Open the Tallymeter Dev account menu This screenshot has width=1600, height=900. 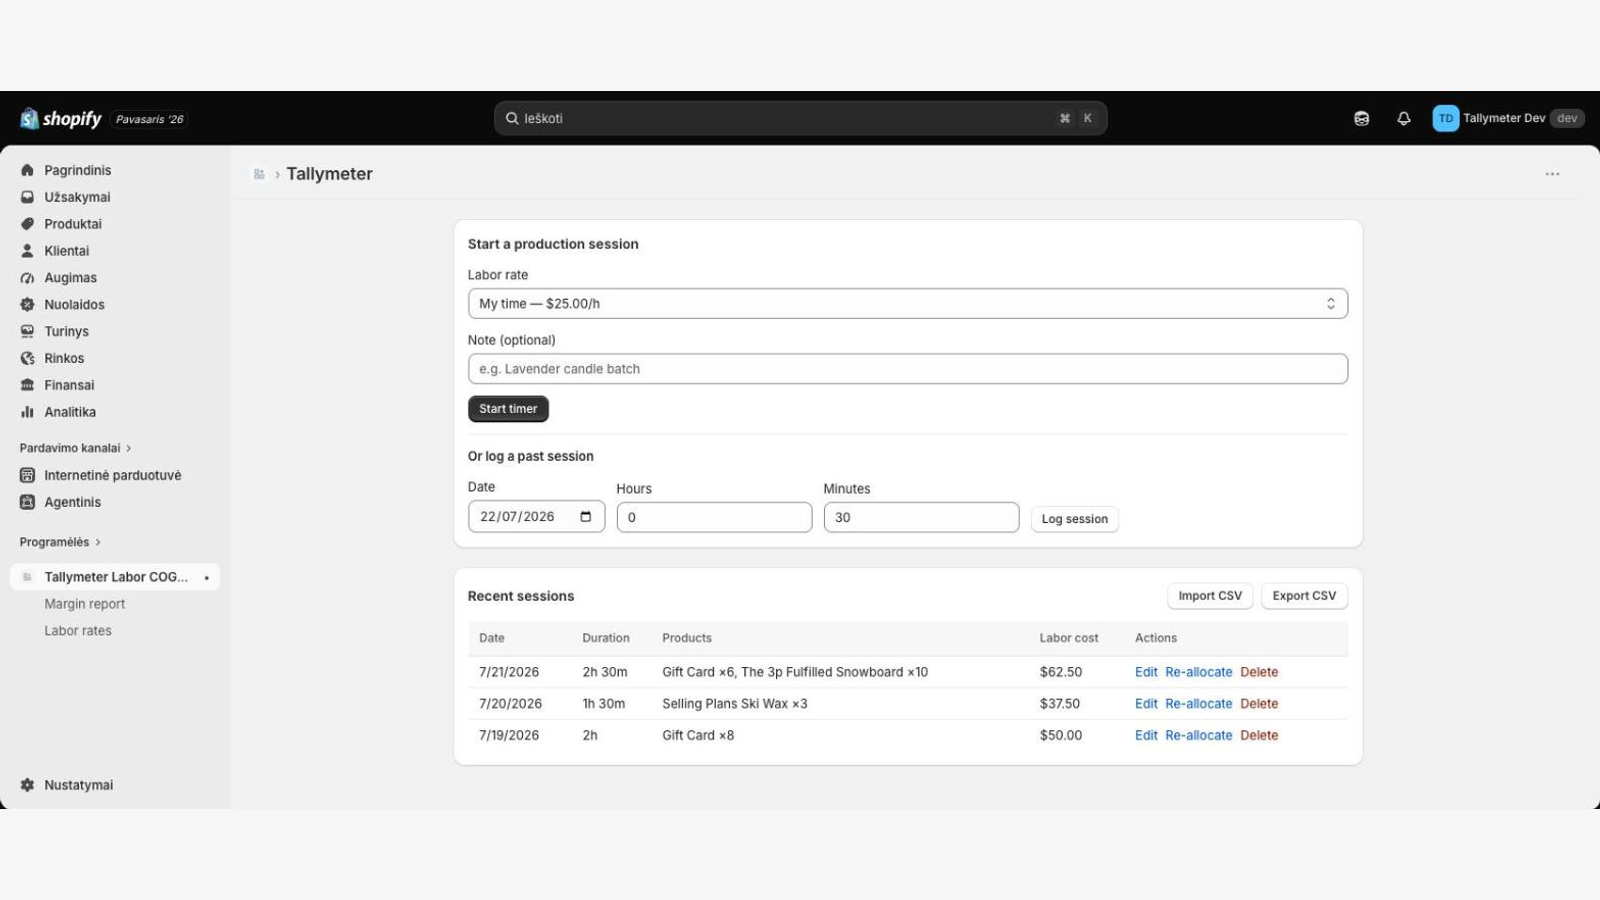click(1507, 118)
